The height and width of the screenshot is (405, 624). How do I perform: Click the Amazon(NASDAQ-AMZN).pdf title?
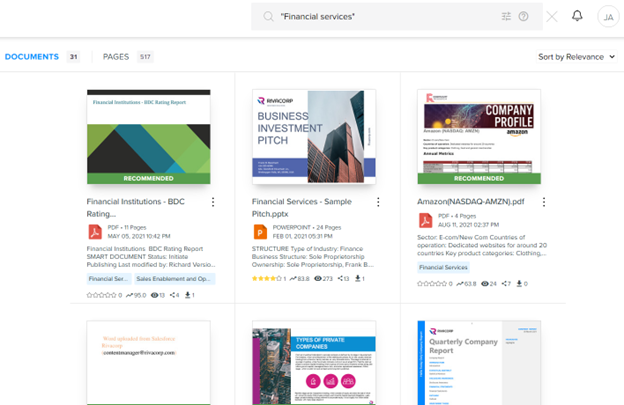pyautogui.click(x=471, y=202)
